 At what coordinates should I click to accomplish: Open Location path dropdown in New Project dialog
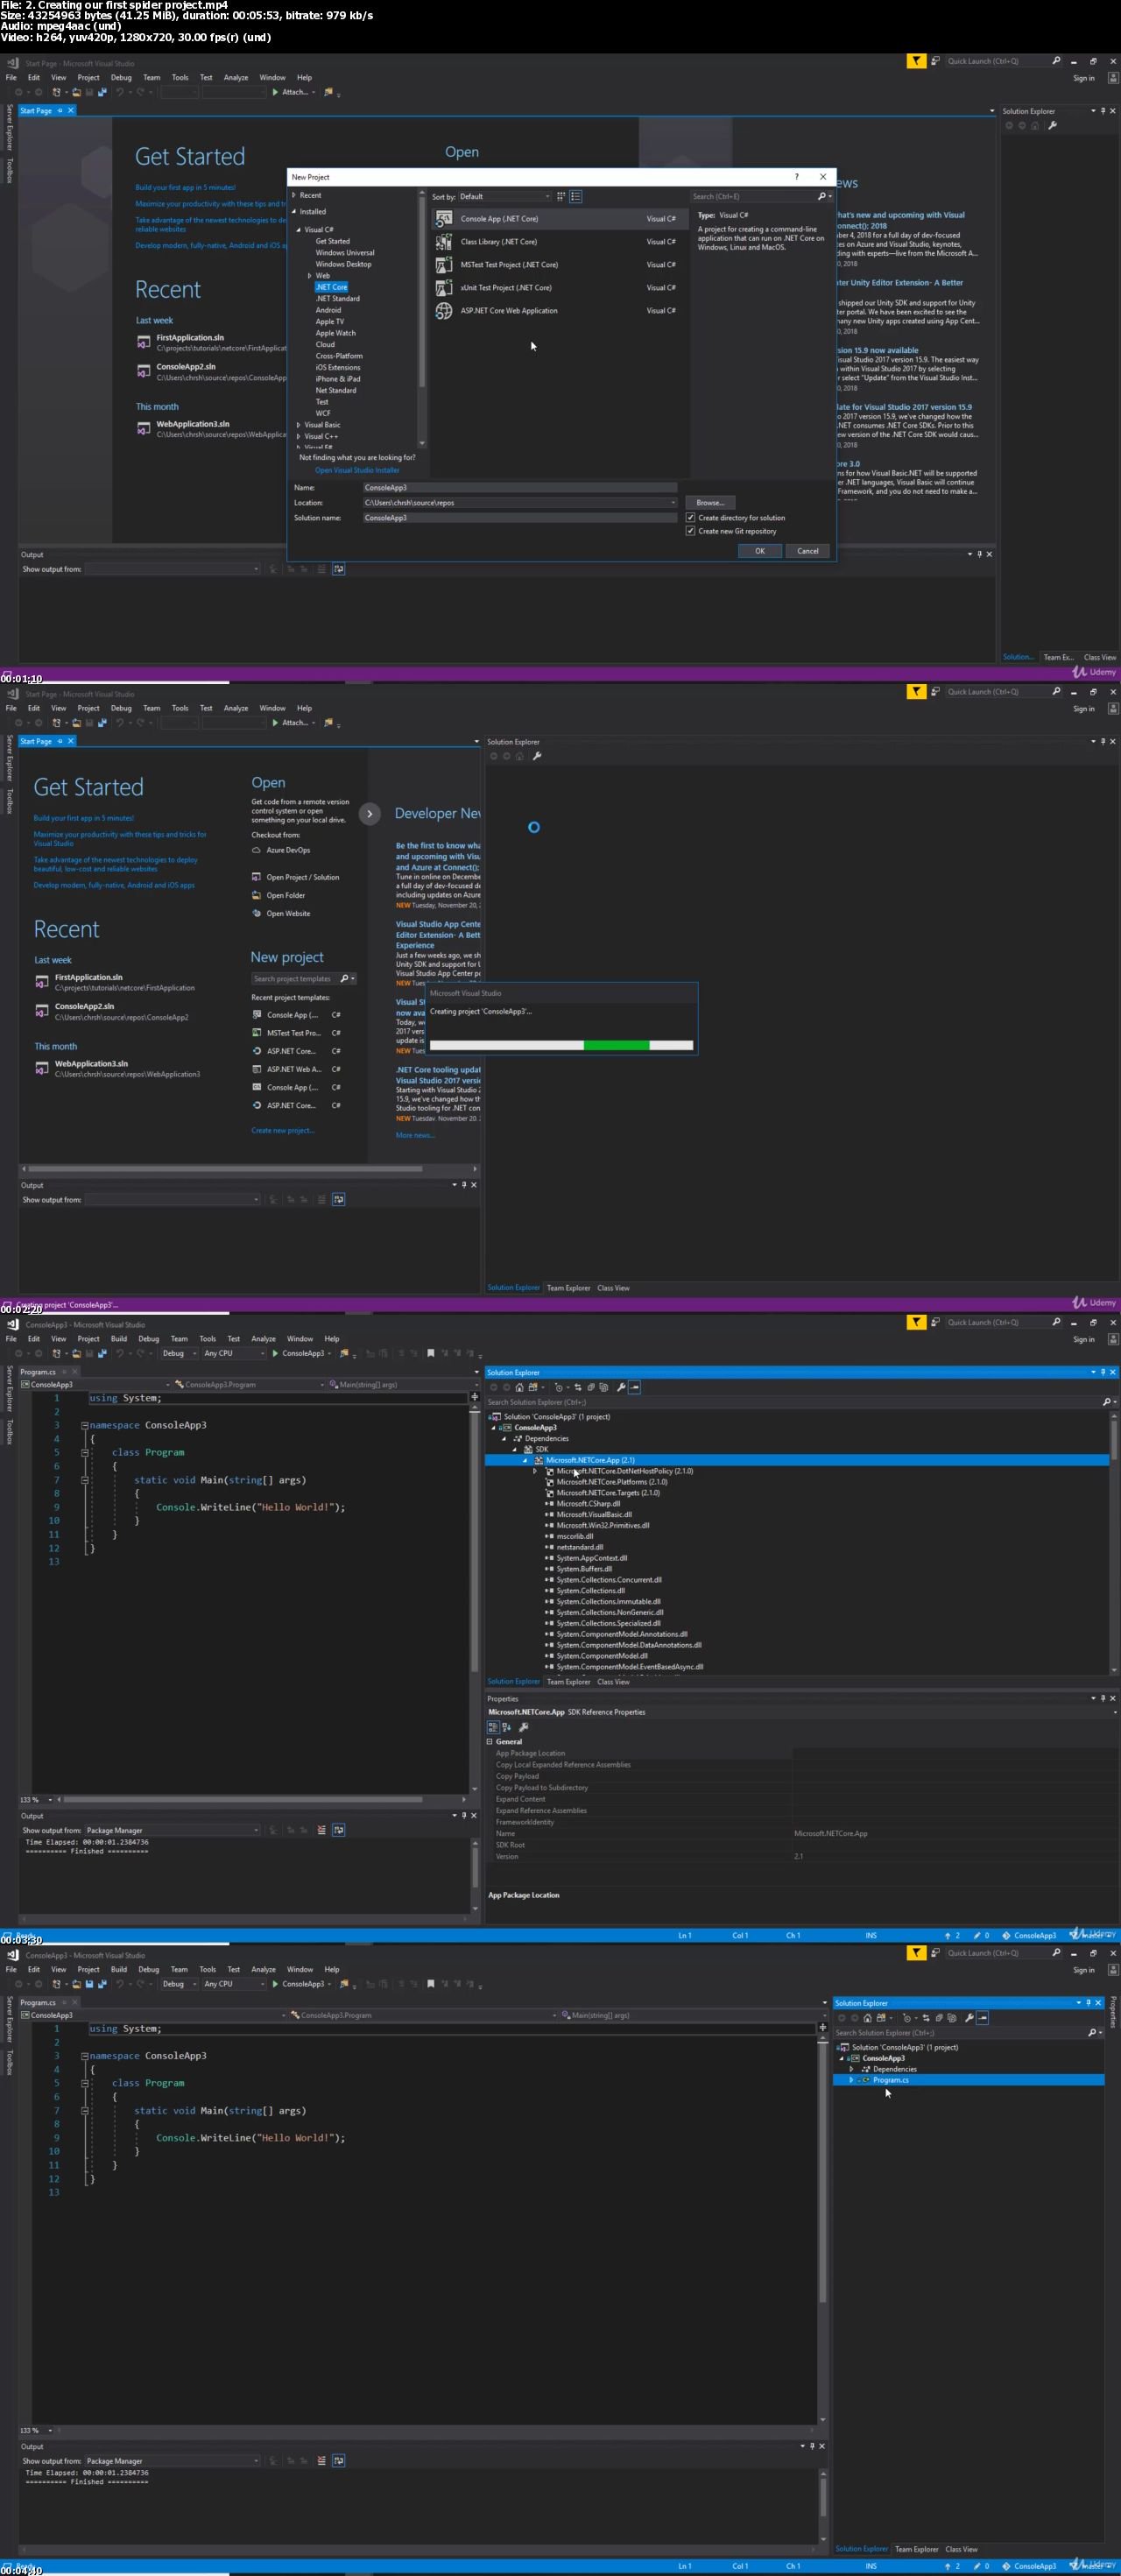click(x=672, y=502)
